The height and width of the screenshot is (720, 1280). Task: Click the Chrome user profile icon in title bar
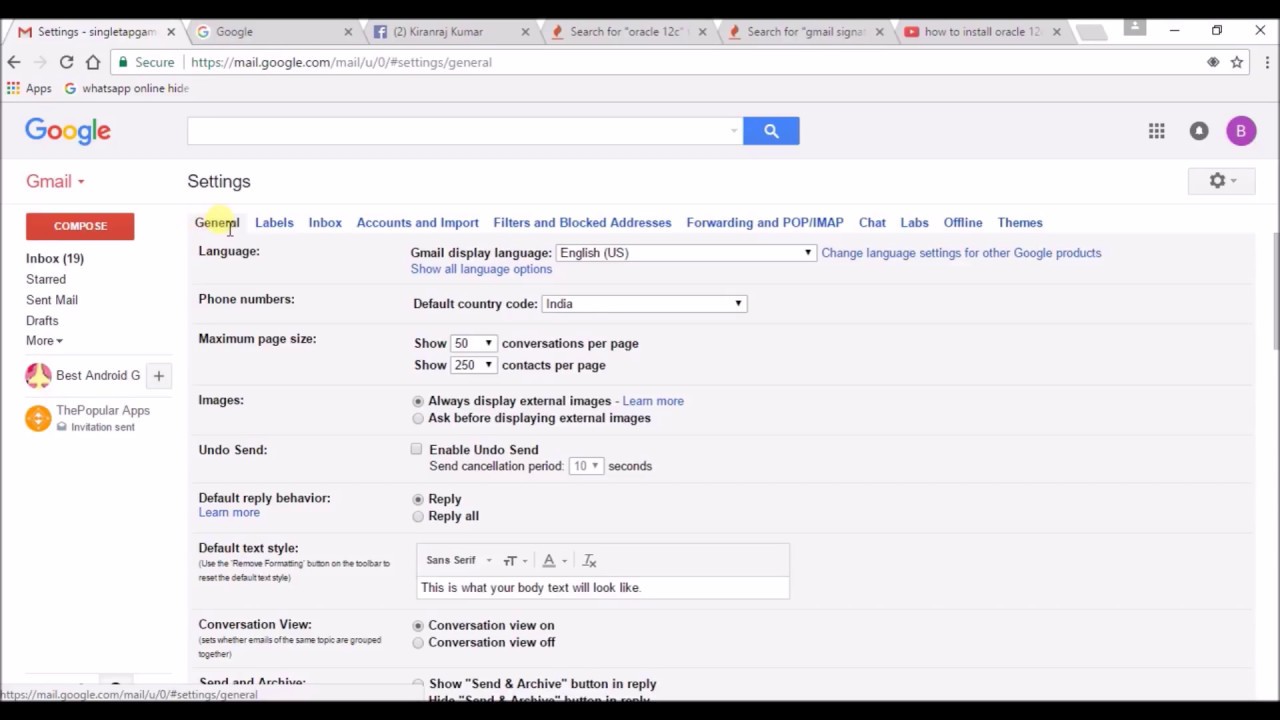1134,28
